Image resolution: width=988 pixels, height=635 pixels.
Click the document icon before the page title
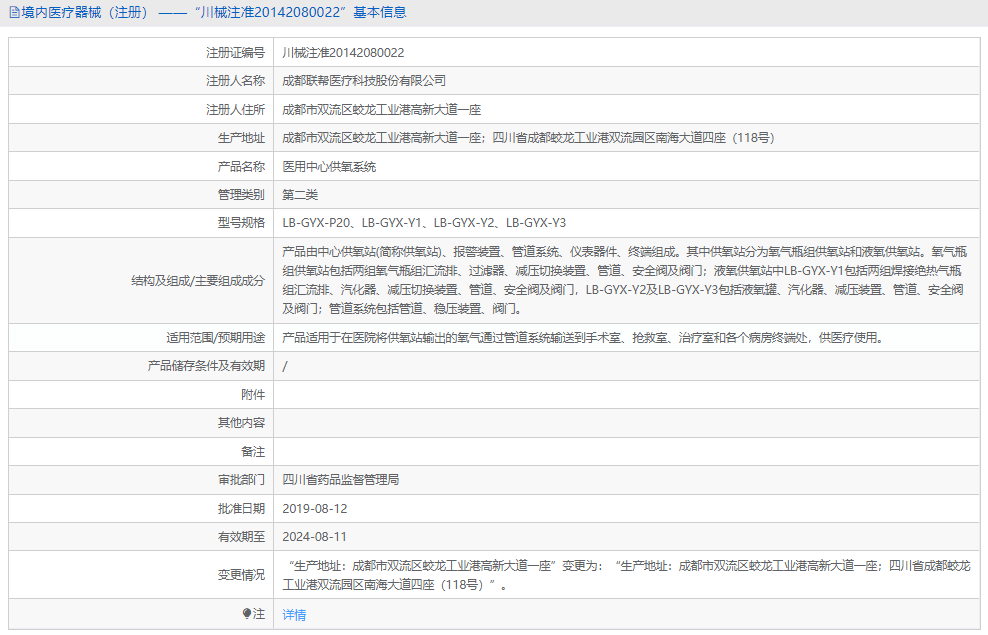(14, 12)
